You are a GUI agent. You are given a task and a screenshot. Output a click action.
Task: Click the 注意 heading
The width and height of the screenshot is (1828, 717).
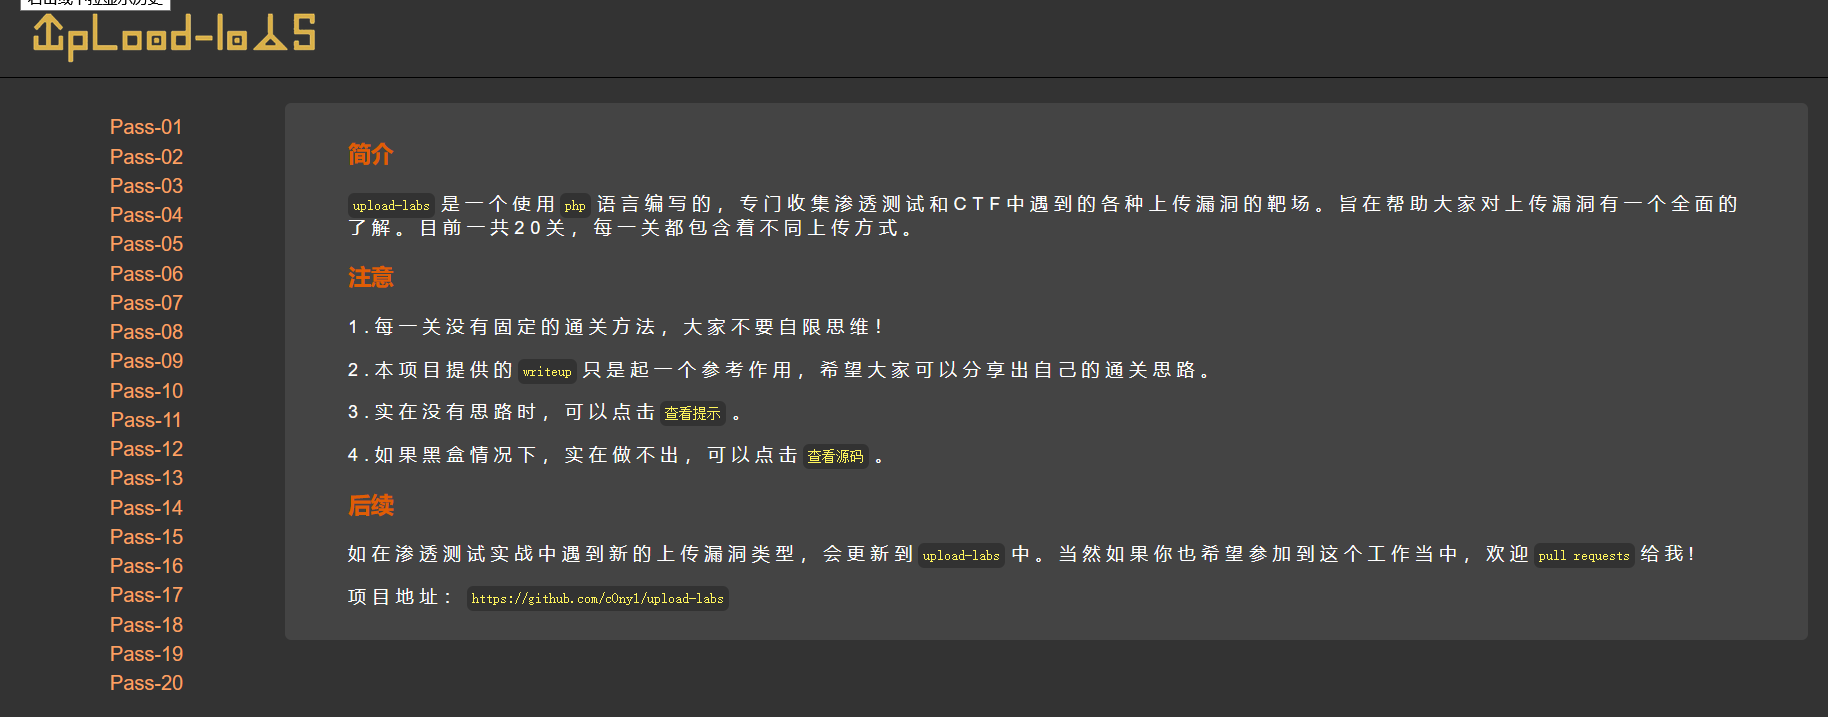click(370, 277)
